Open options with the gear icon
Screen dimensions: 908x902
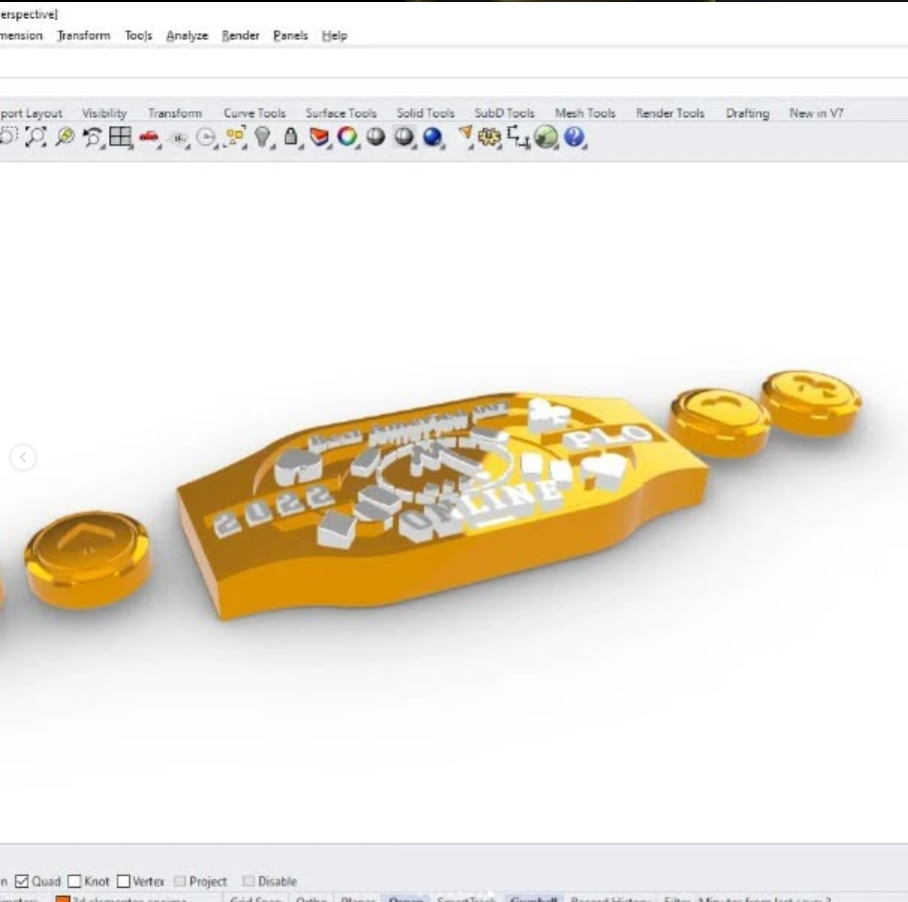point(490,138)
